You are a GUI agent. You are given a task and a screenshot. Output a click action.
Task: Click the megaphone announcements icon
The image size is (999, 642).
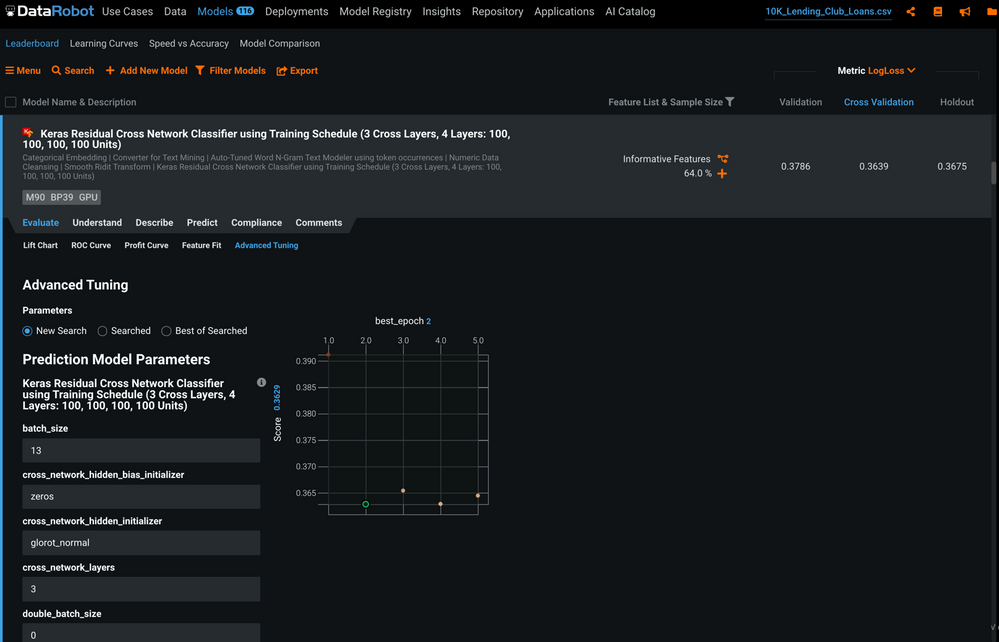964,12
